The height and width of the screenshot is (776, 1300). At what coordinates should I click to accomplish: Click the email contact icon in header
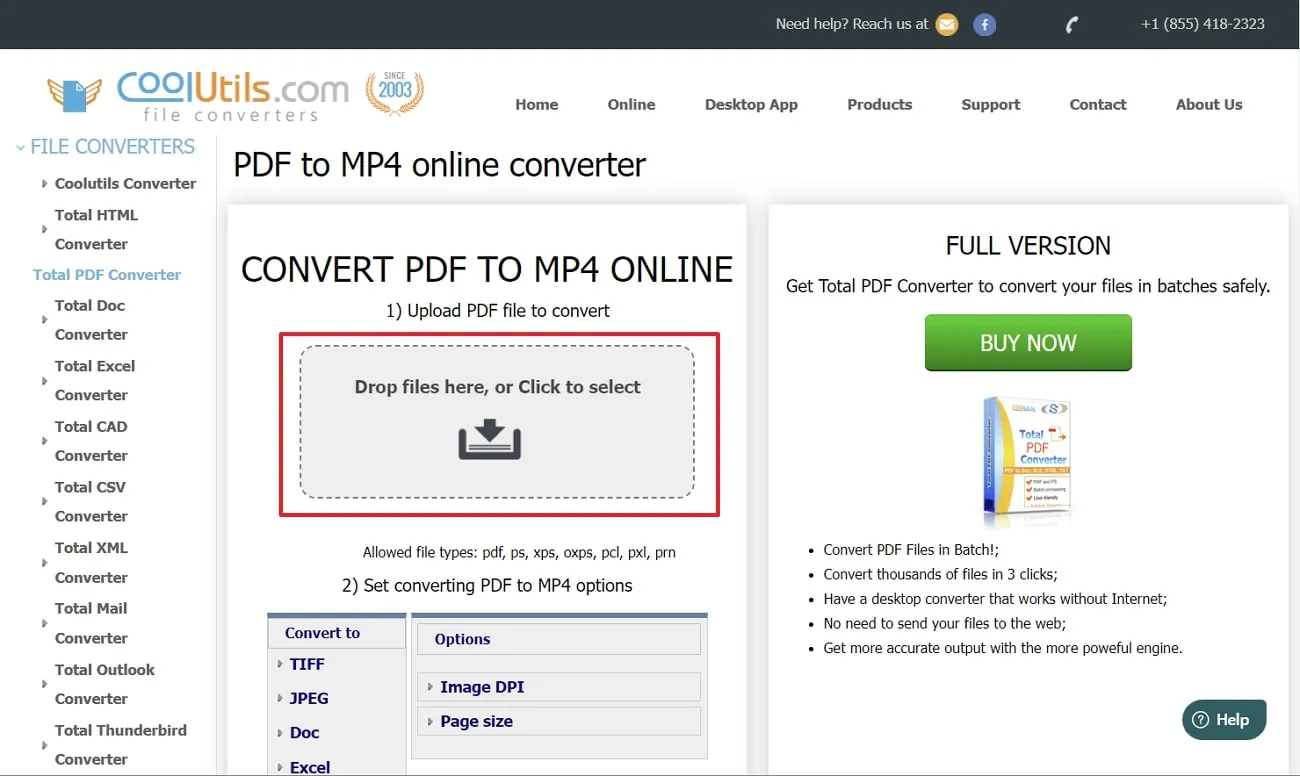tap(946, 24)
